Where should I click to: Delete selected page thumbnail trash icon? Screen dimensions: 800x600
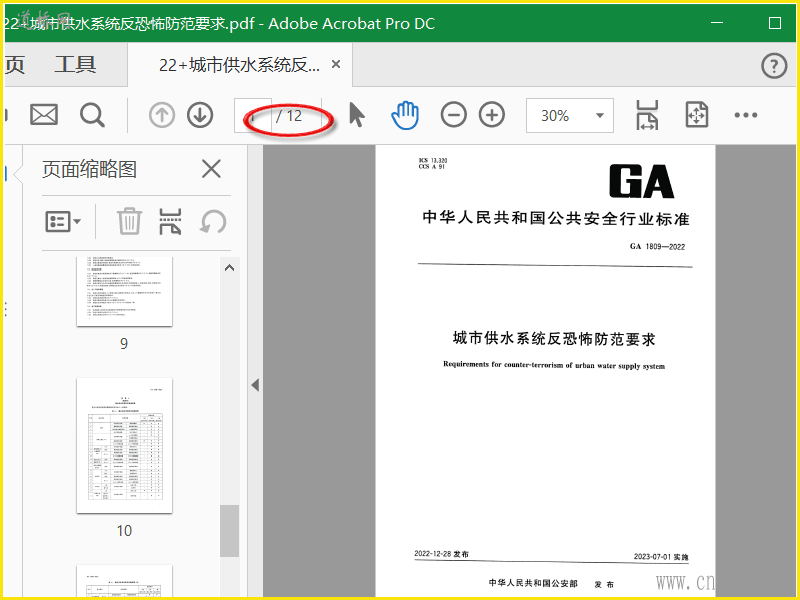(129, 221)
